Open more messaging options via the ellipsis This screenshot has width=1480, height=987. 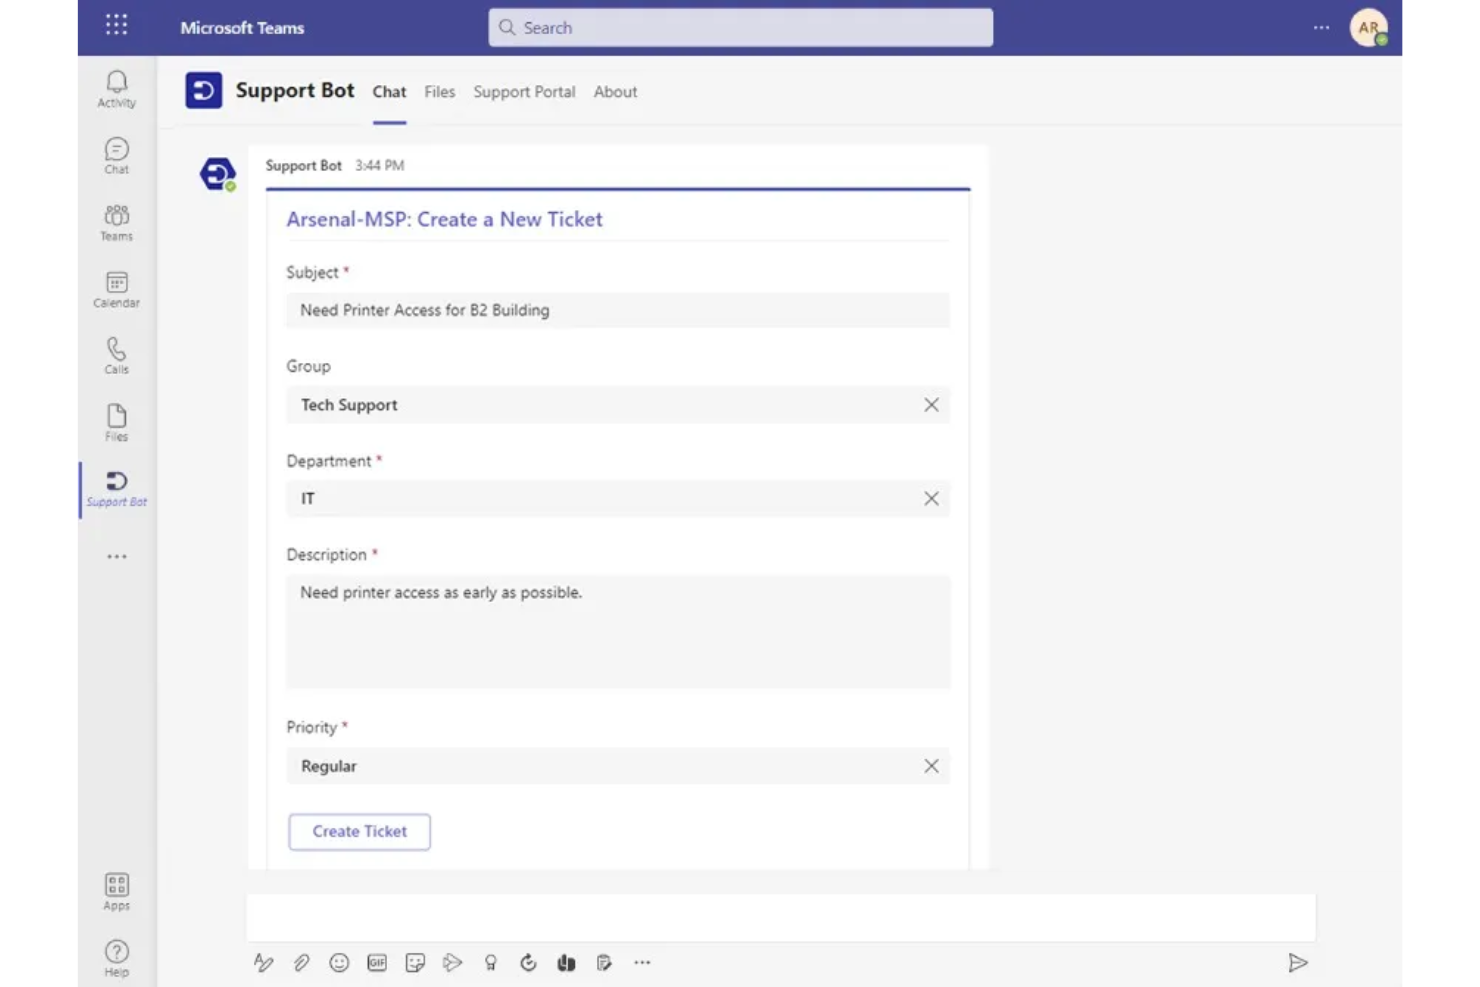click(642, 962)
